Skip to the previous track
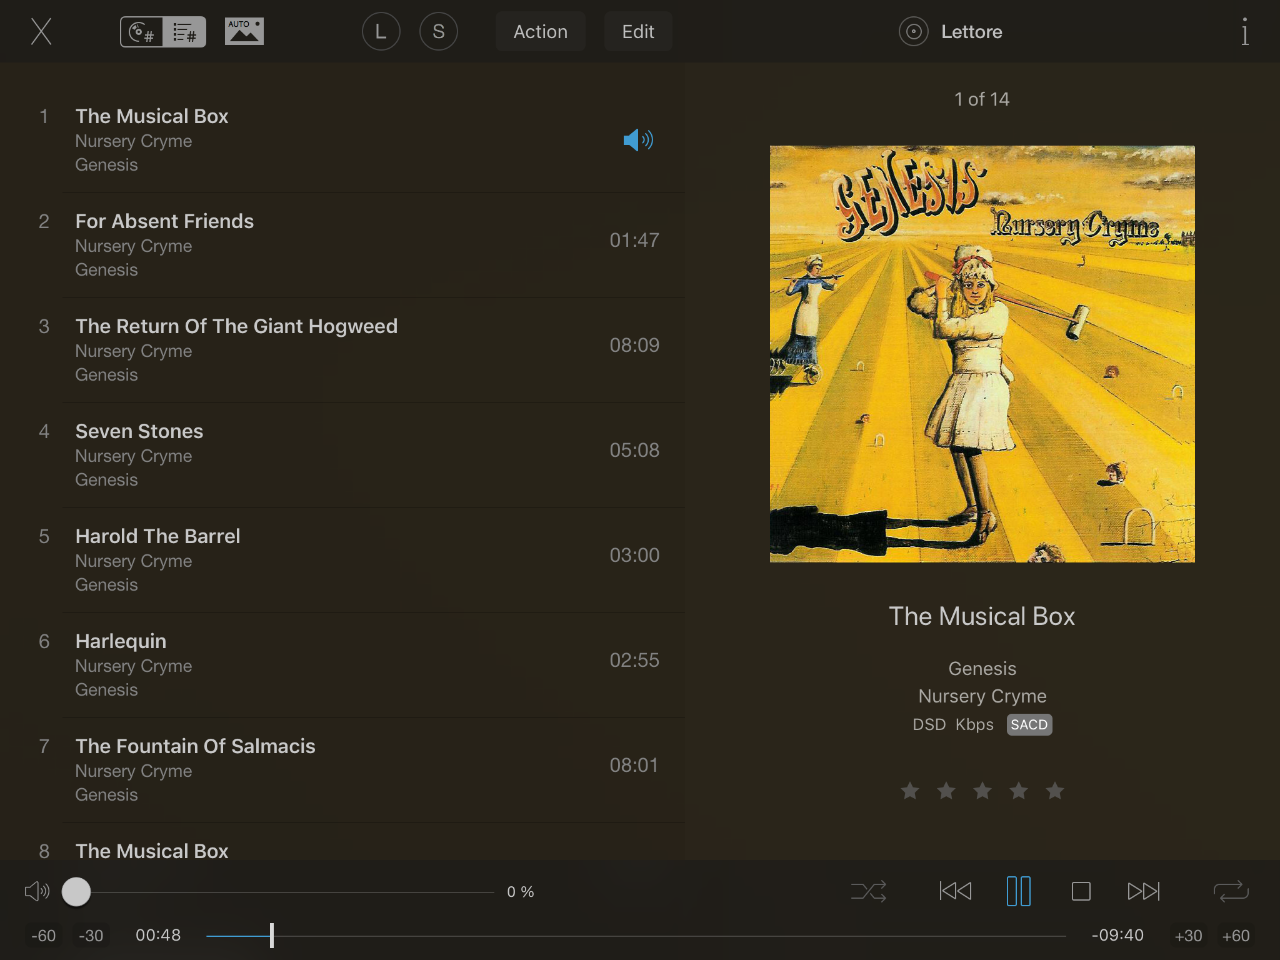The height and width of the screenshot is (960, 1280). 955,891
